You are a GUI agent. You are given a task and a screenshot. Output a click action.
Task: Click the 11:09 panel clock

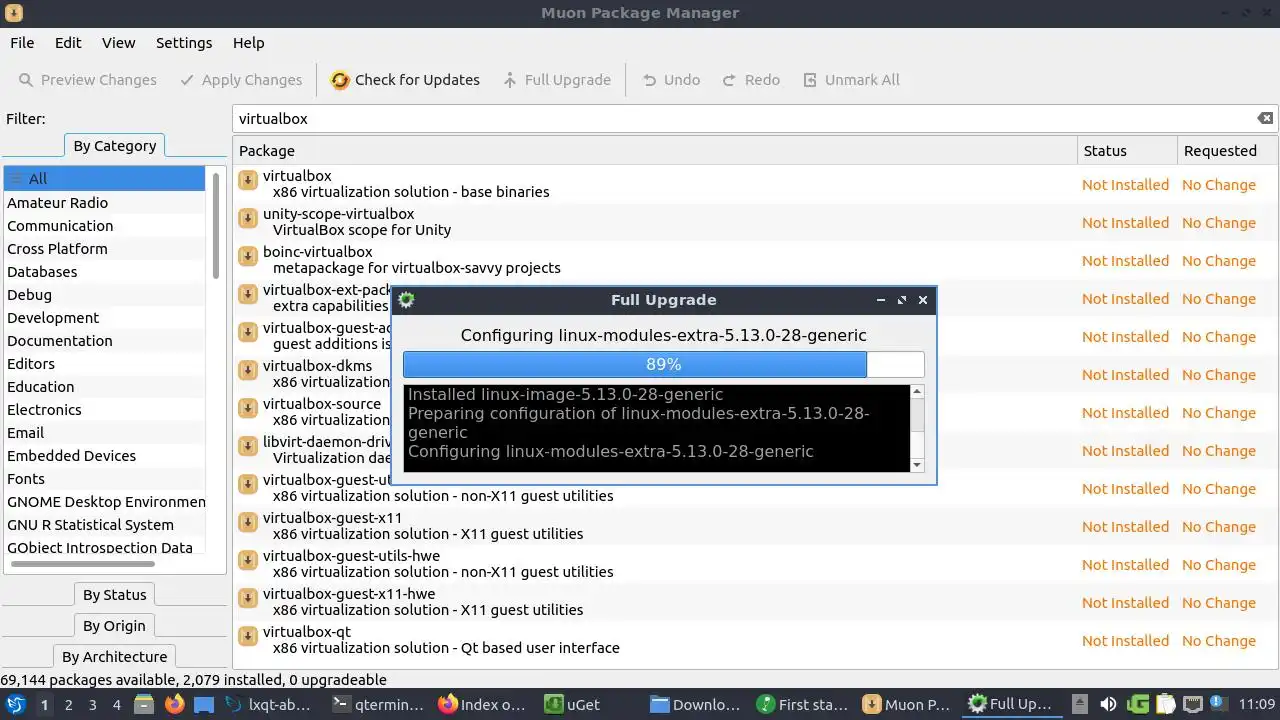(1257, 705)
